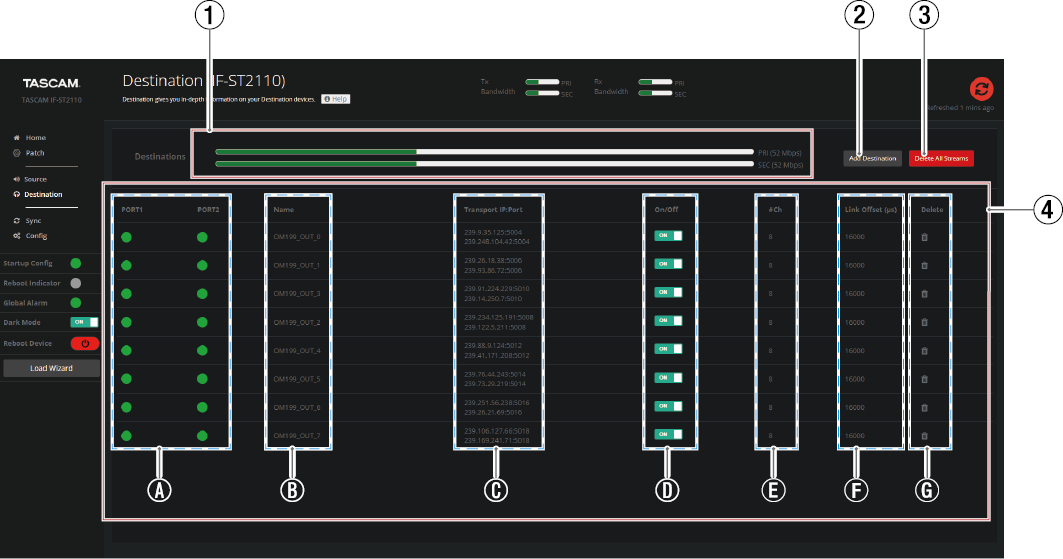Click the PORT2 status dot for OM199_OUT_4
The width and height of the screenshot is (1063, 559).
(x=202, y=351)
